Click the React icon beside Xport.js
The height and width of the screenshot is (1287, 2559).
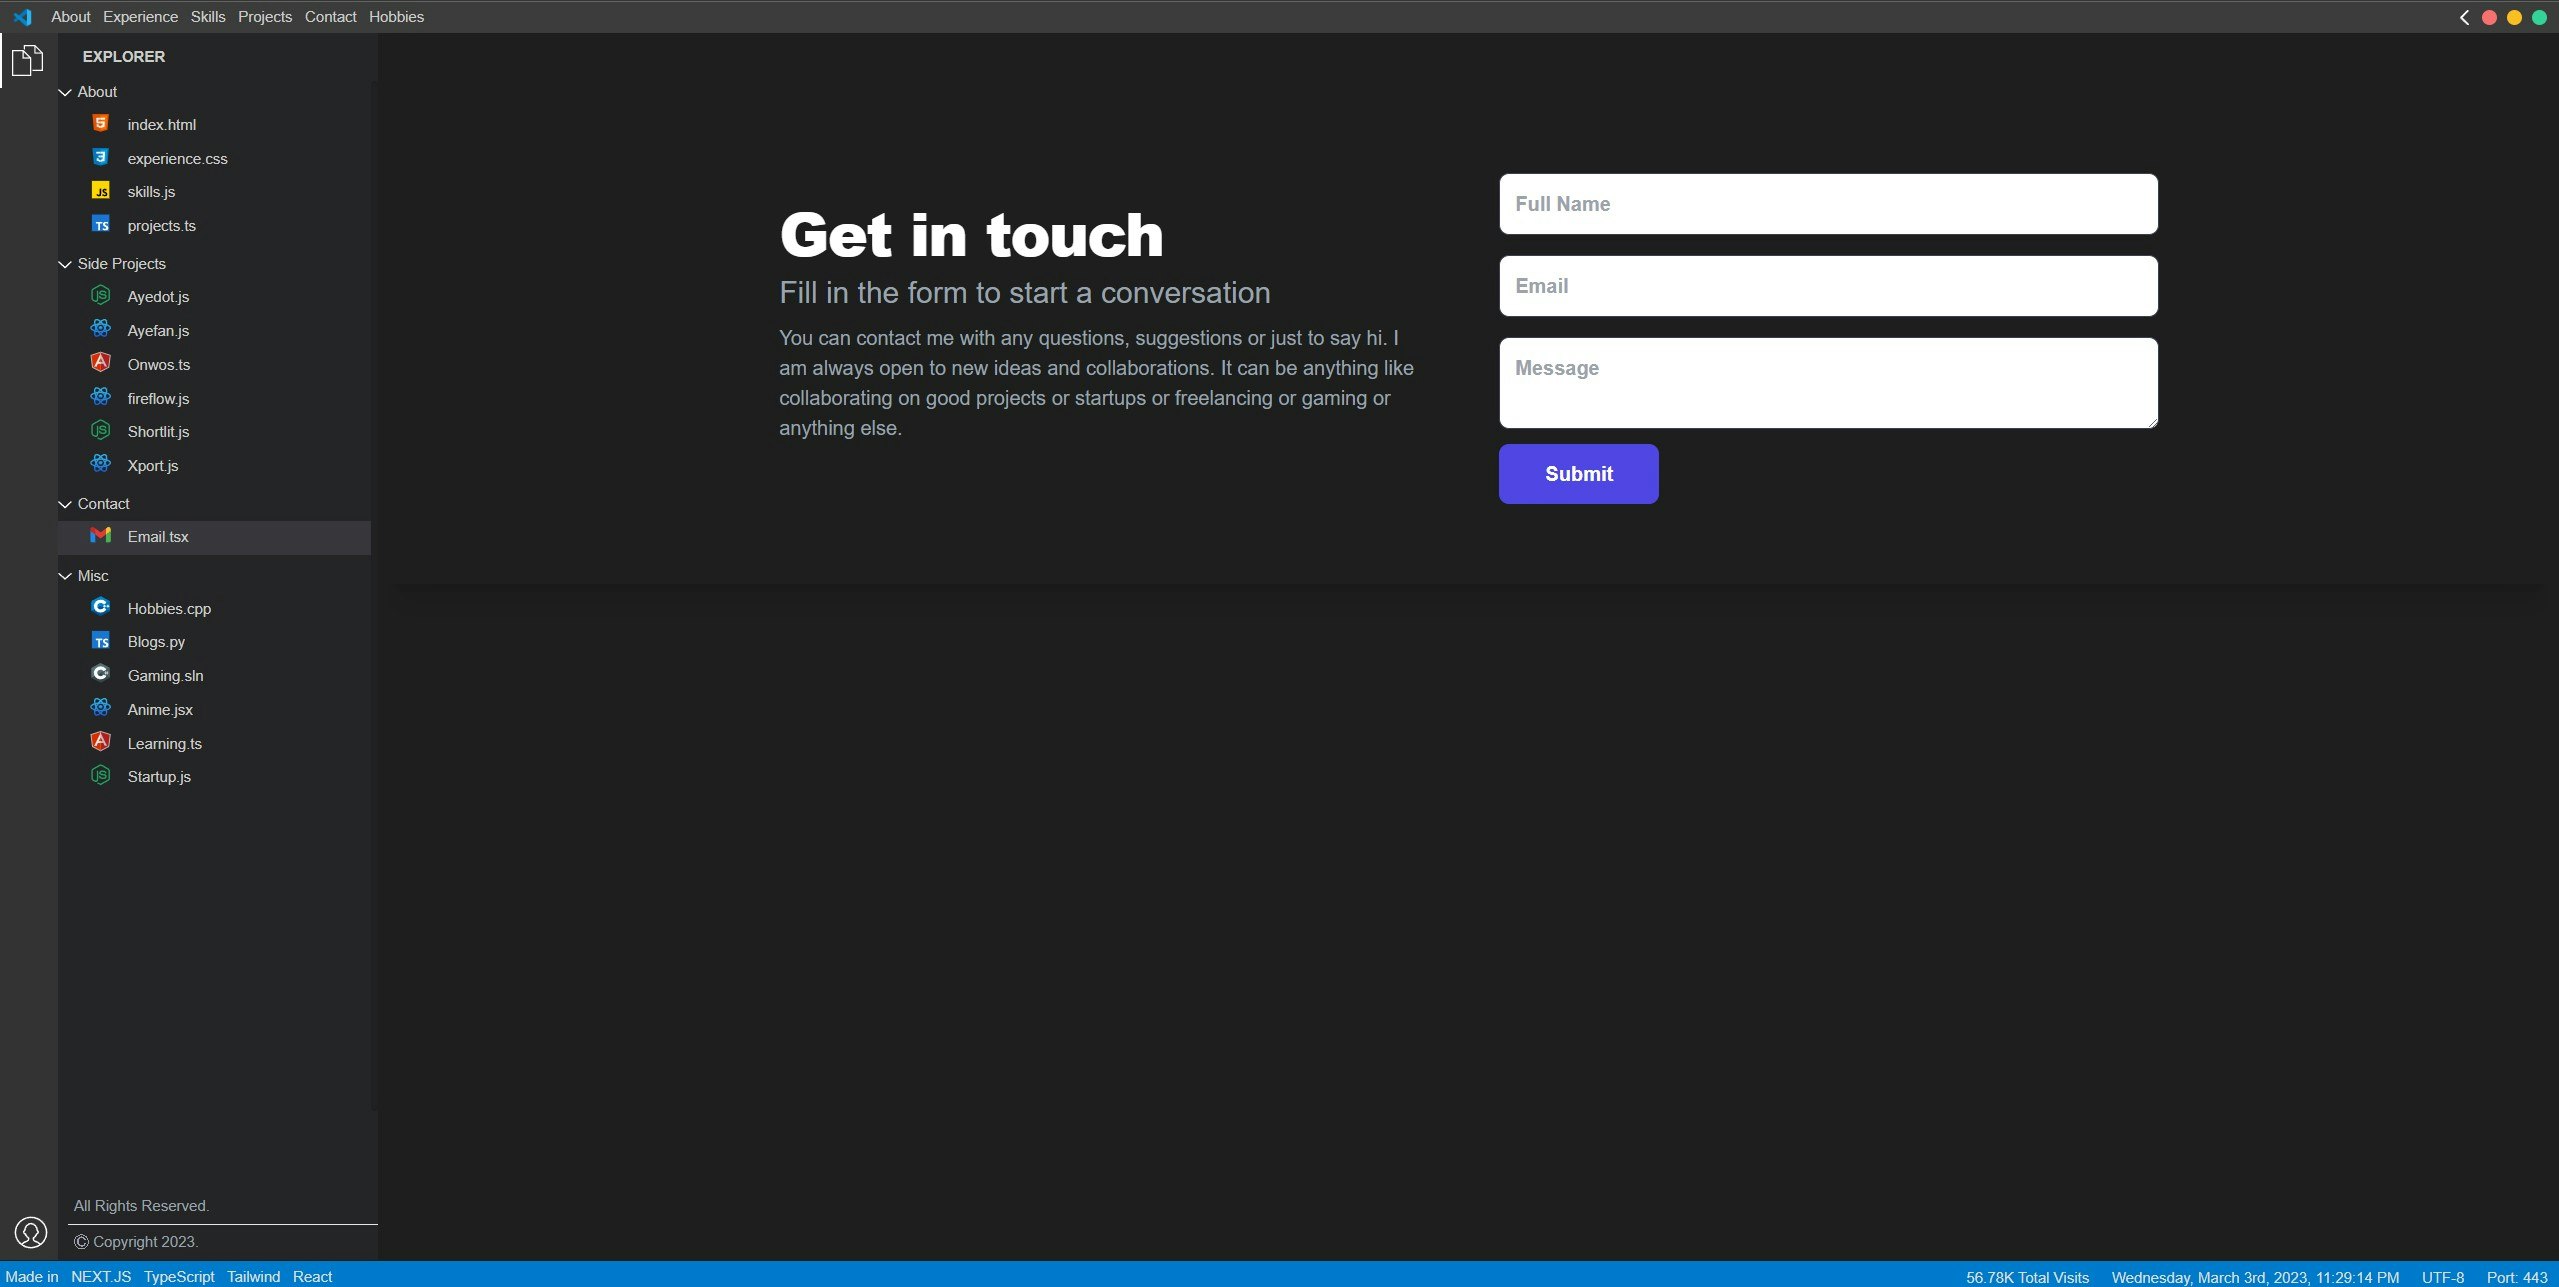(x=101, y=464)
